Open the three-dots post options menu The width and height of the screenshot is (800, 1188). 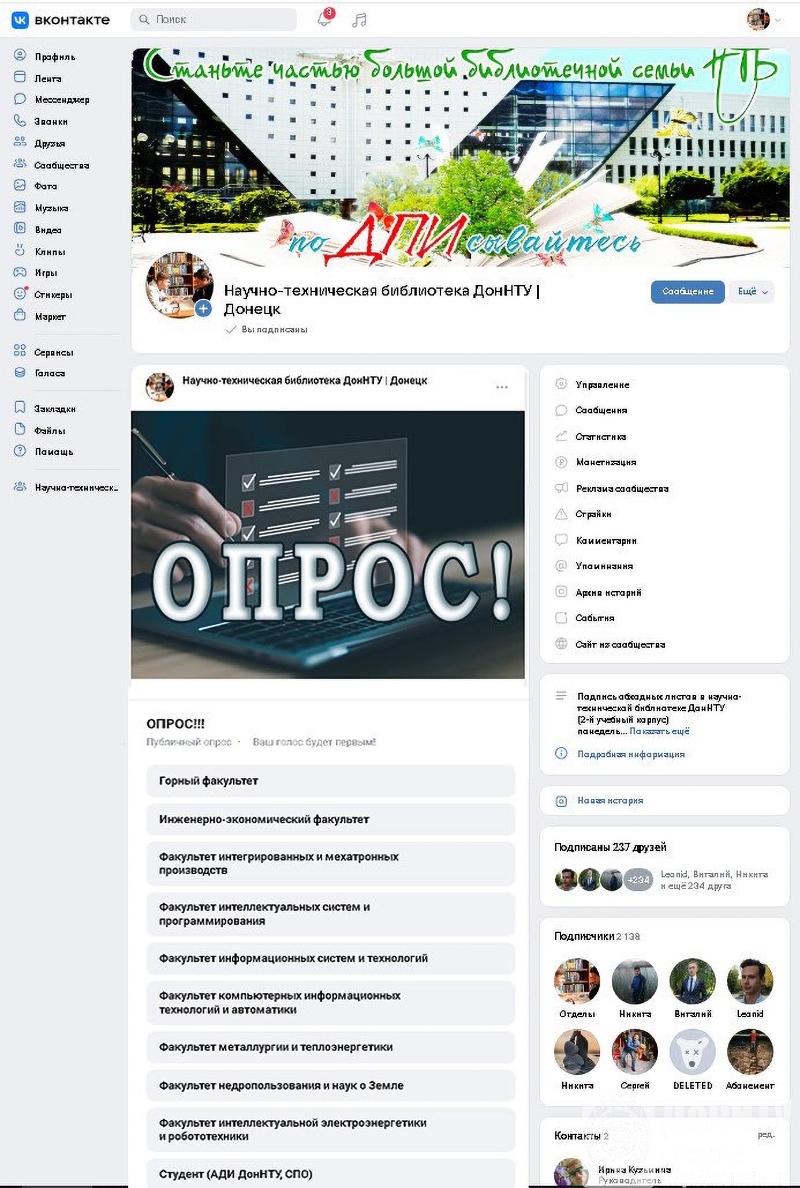[x=502, y=387]
